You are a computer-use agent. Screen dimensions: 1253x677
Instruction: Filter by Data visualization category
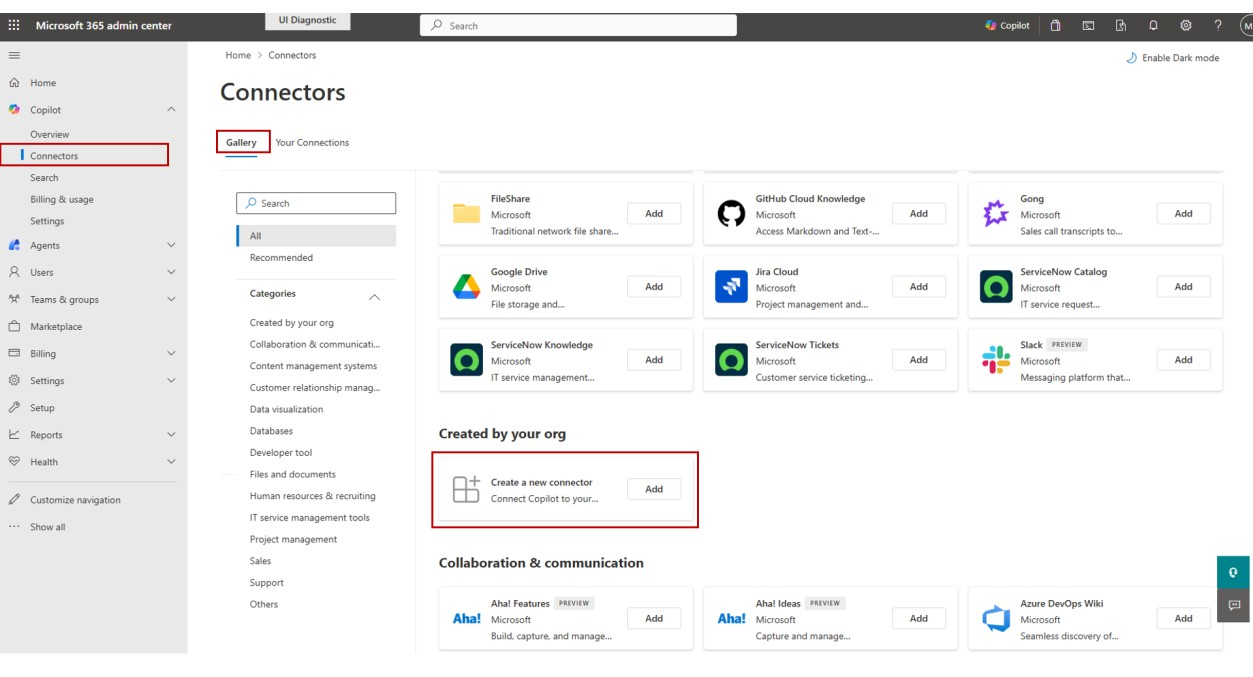pos(286,409)
